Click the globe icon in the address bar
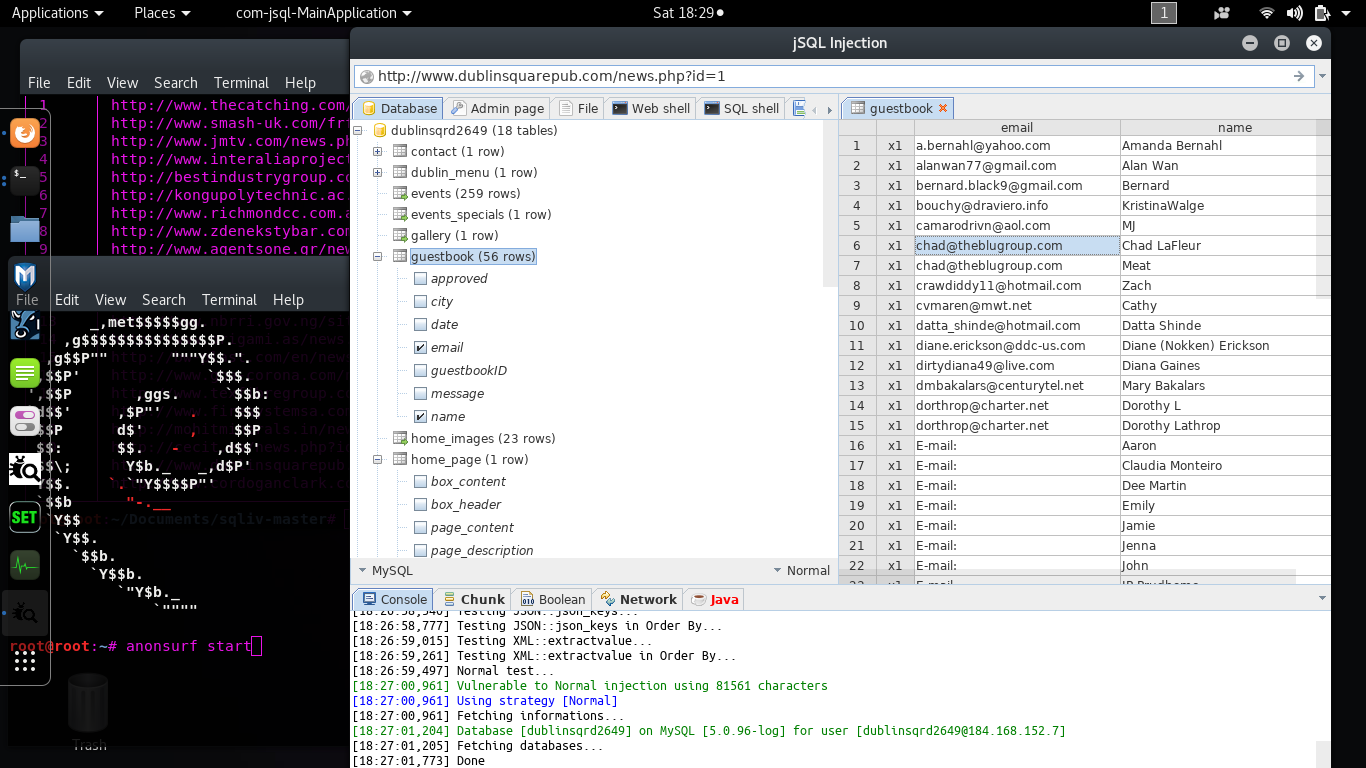 (366, 77)
